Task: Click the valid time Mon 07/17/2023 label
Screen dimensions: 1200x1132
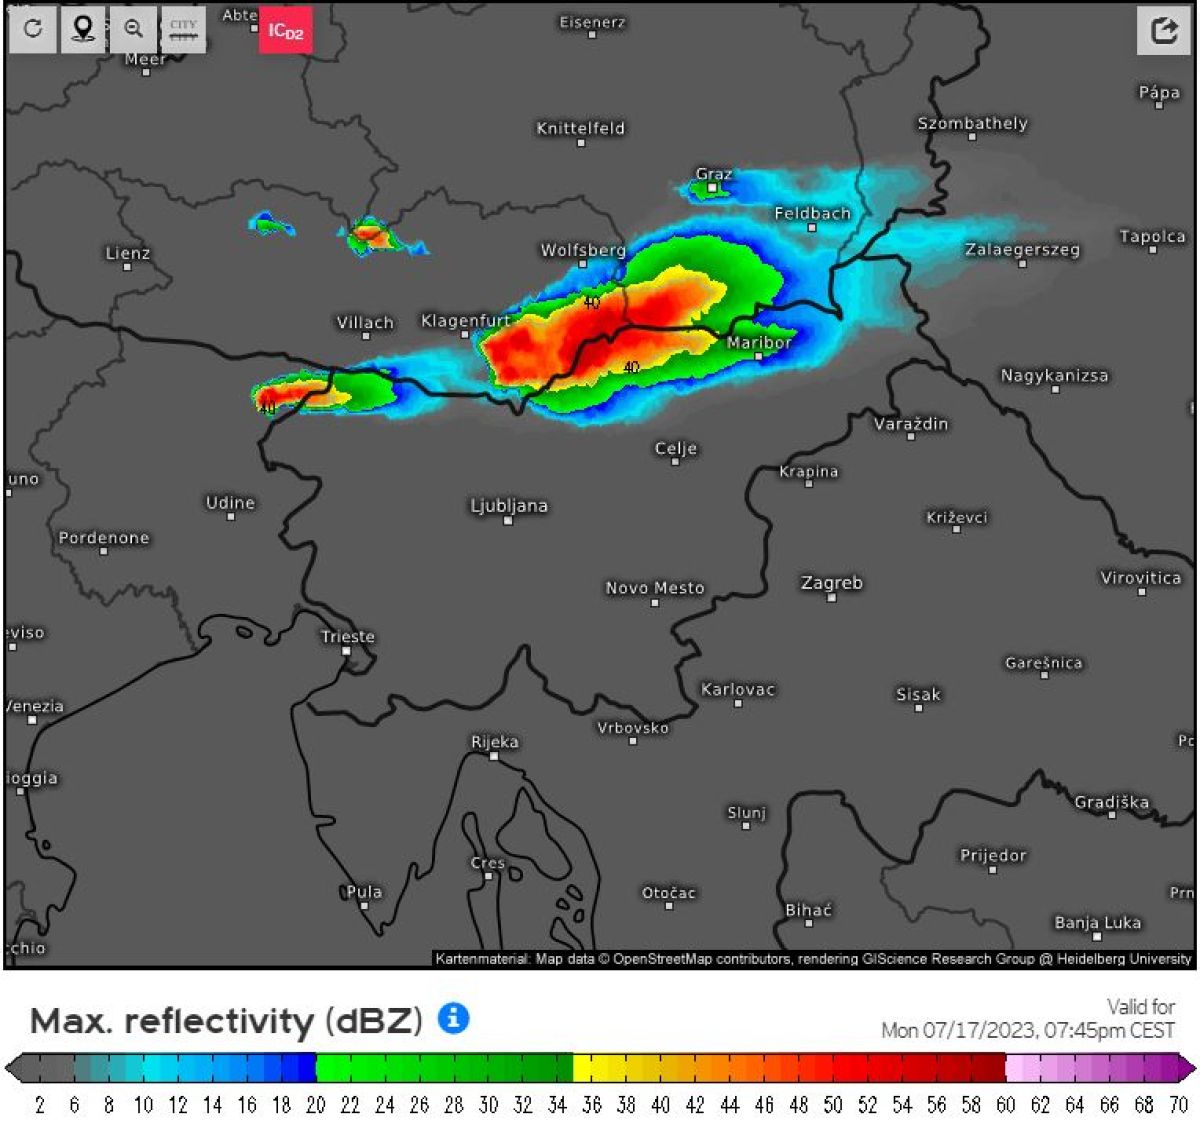Action: pos(1028,1030)
